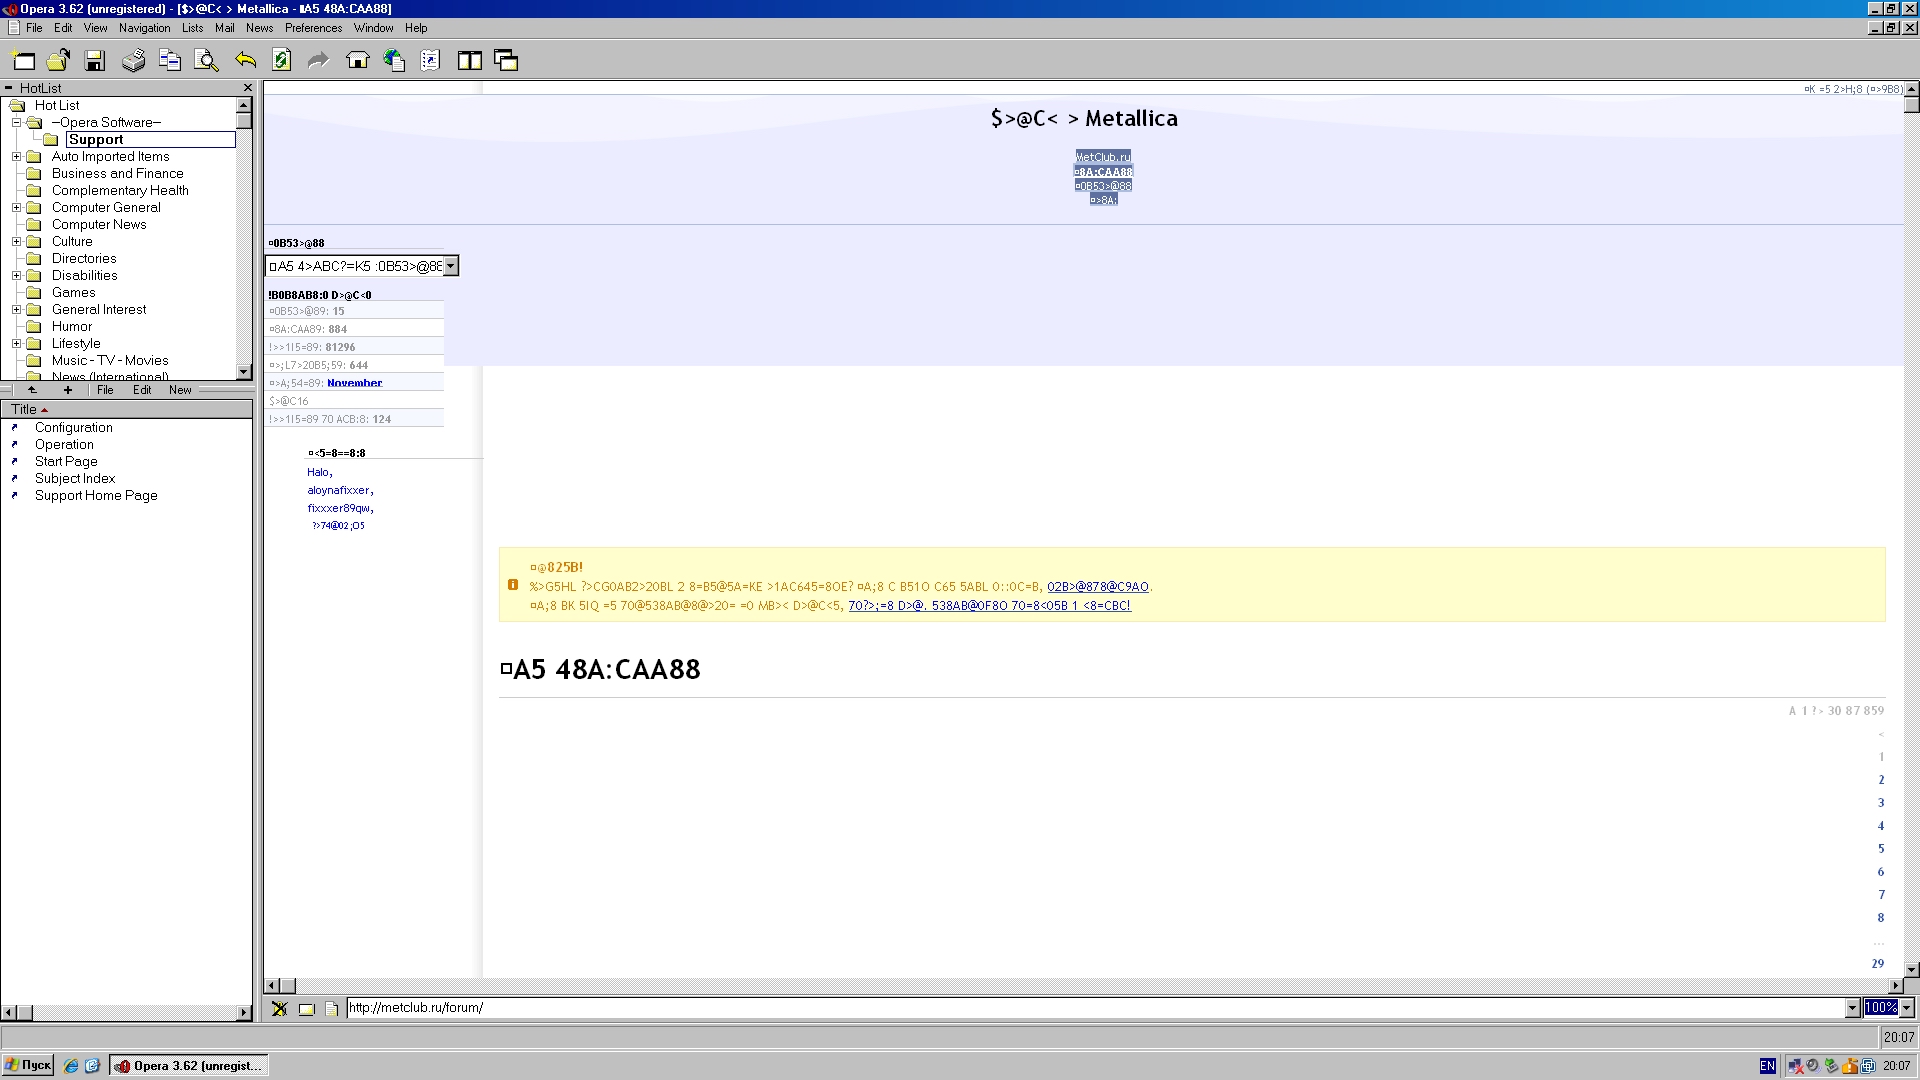Click the Find magnifier icon
The height and width of the screenshot is (1080, 1920).
tap(207, 61)
